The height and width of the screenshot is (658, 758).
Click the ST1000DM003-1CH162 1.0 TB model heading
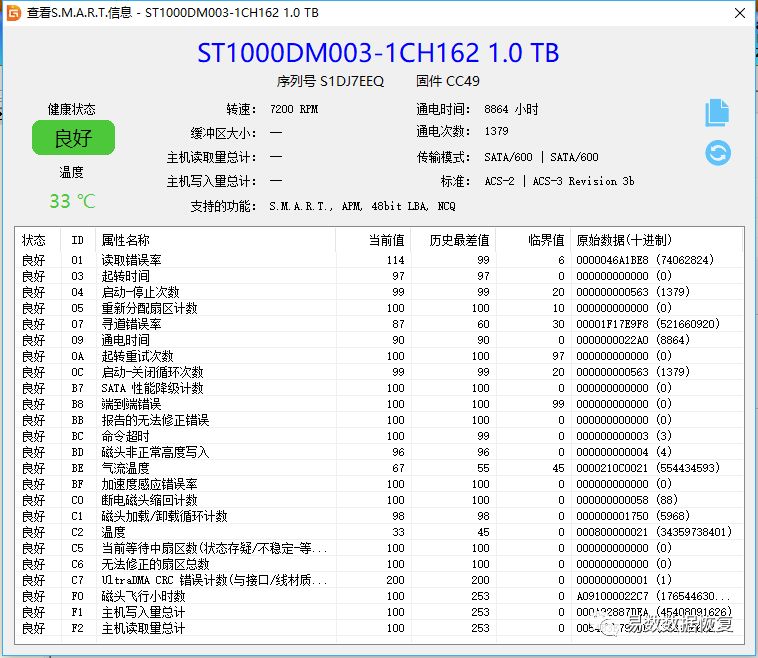click(378, 52)
